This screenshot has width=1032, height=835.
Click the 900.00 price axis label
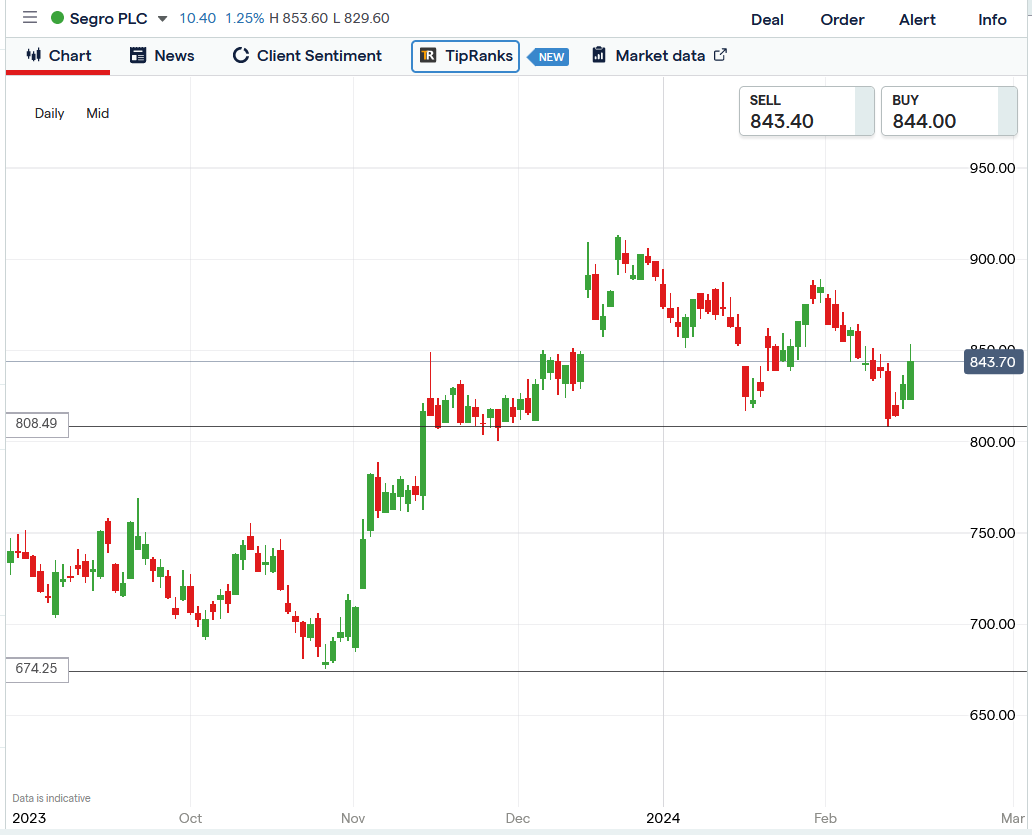click(x=993, y=259)
